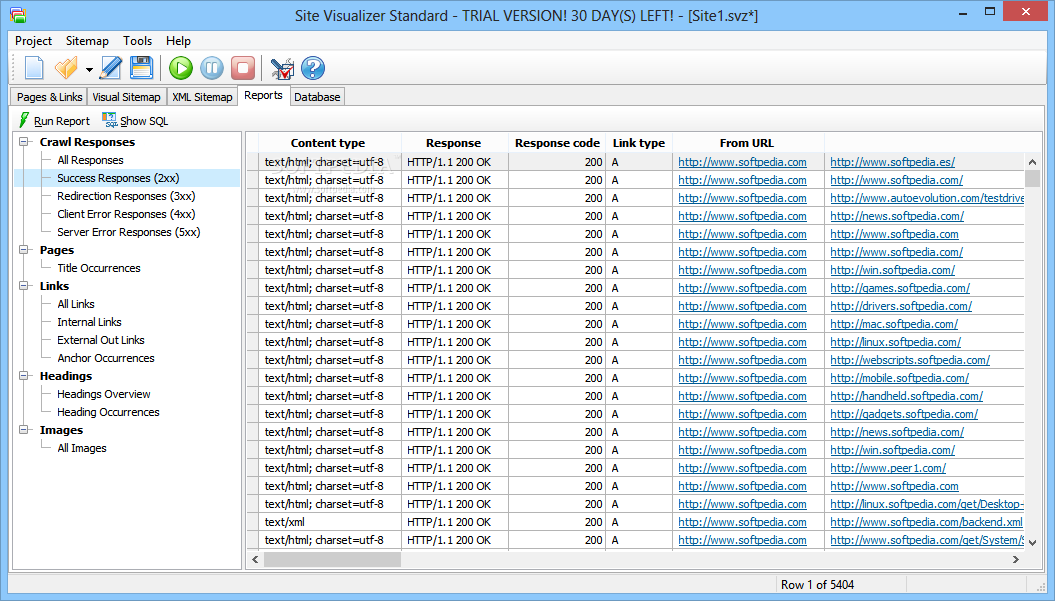Image resolution: width=1055 pixels, height=601 pixels.
Task: Collapse the Images tree node
Action: pos(24,430)
